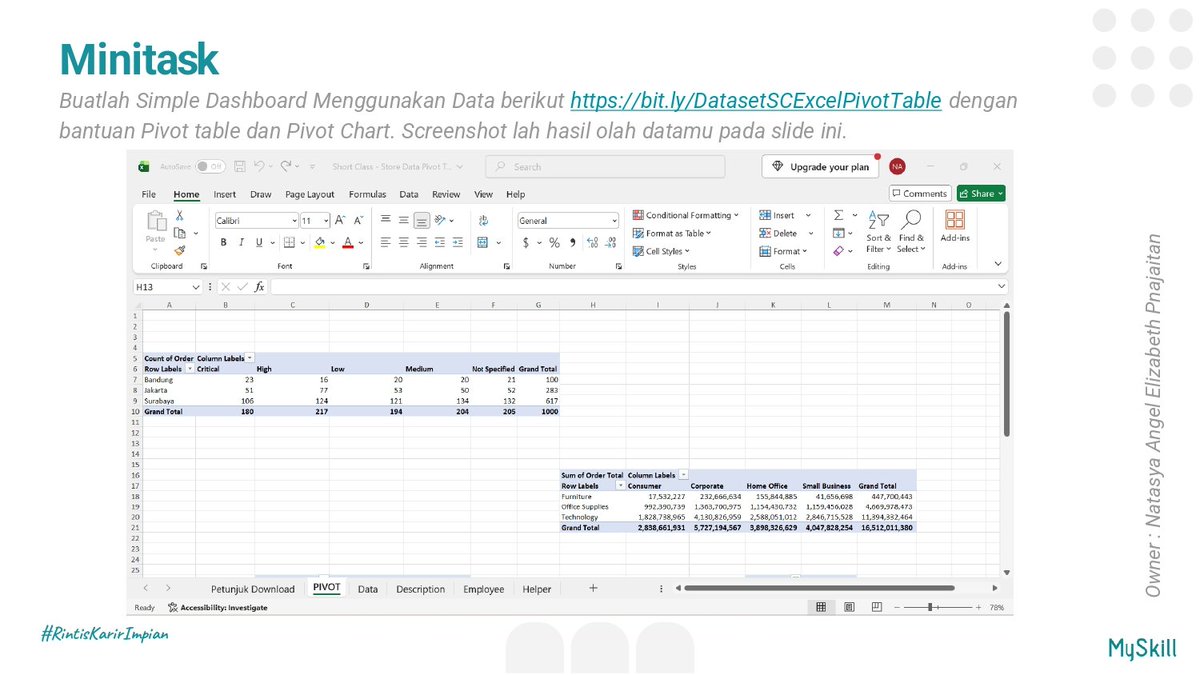
Task: Apply italic formatting
Action: pos(241,242)
